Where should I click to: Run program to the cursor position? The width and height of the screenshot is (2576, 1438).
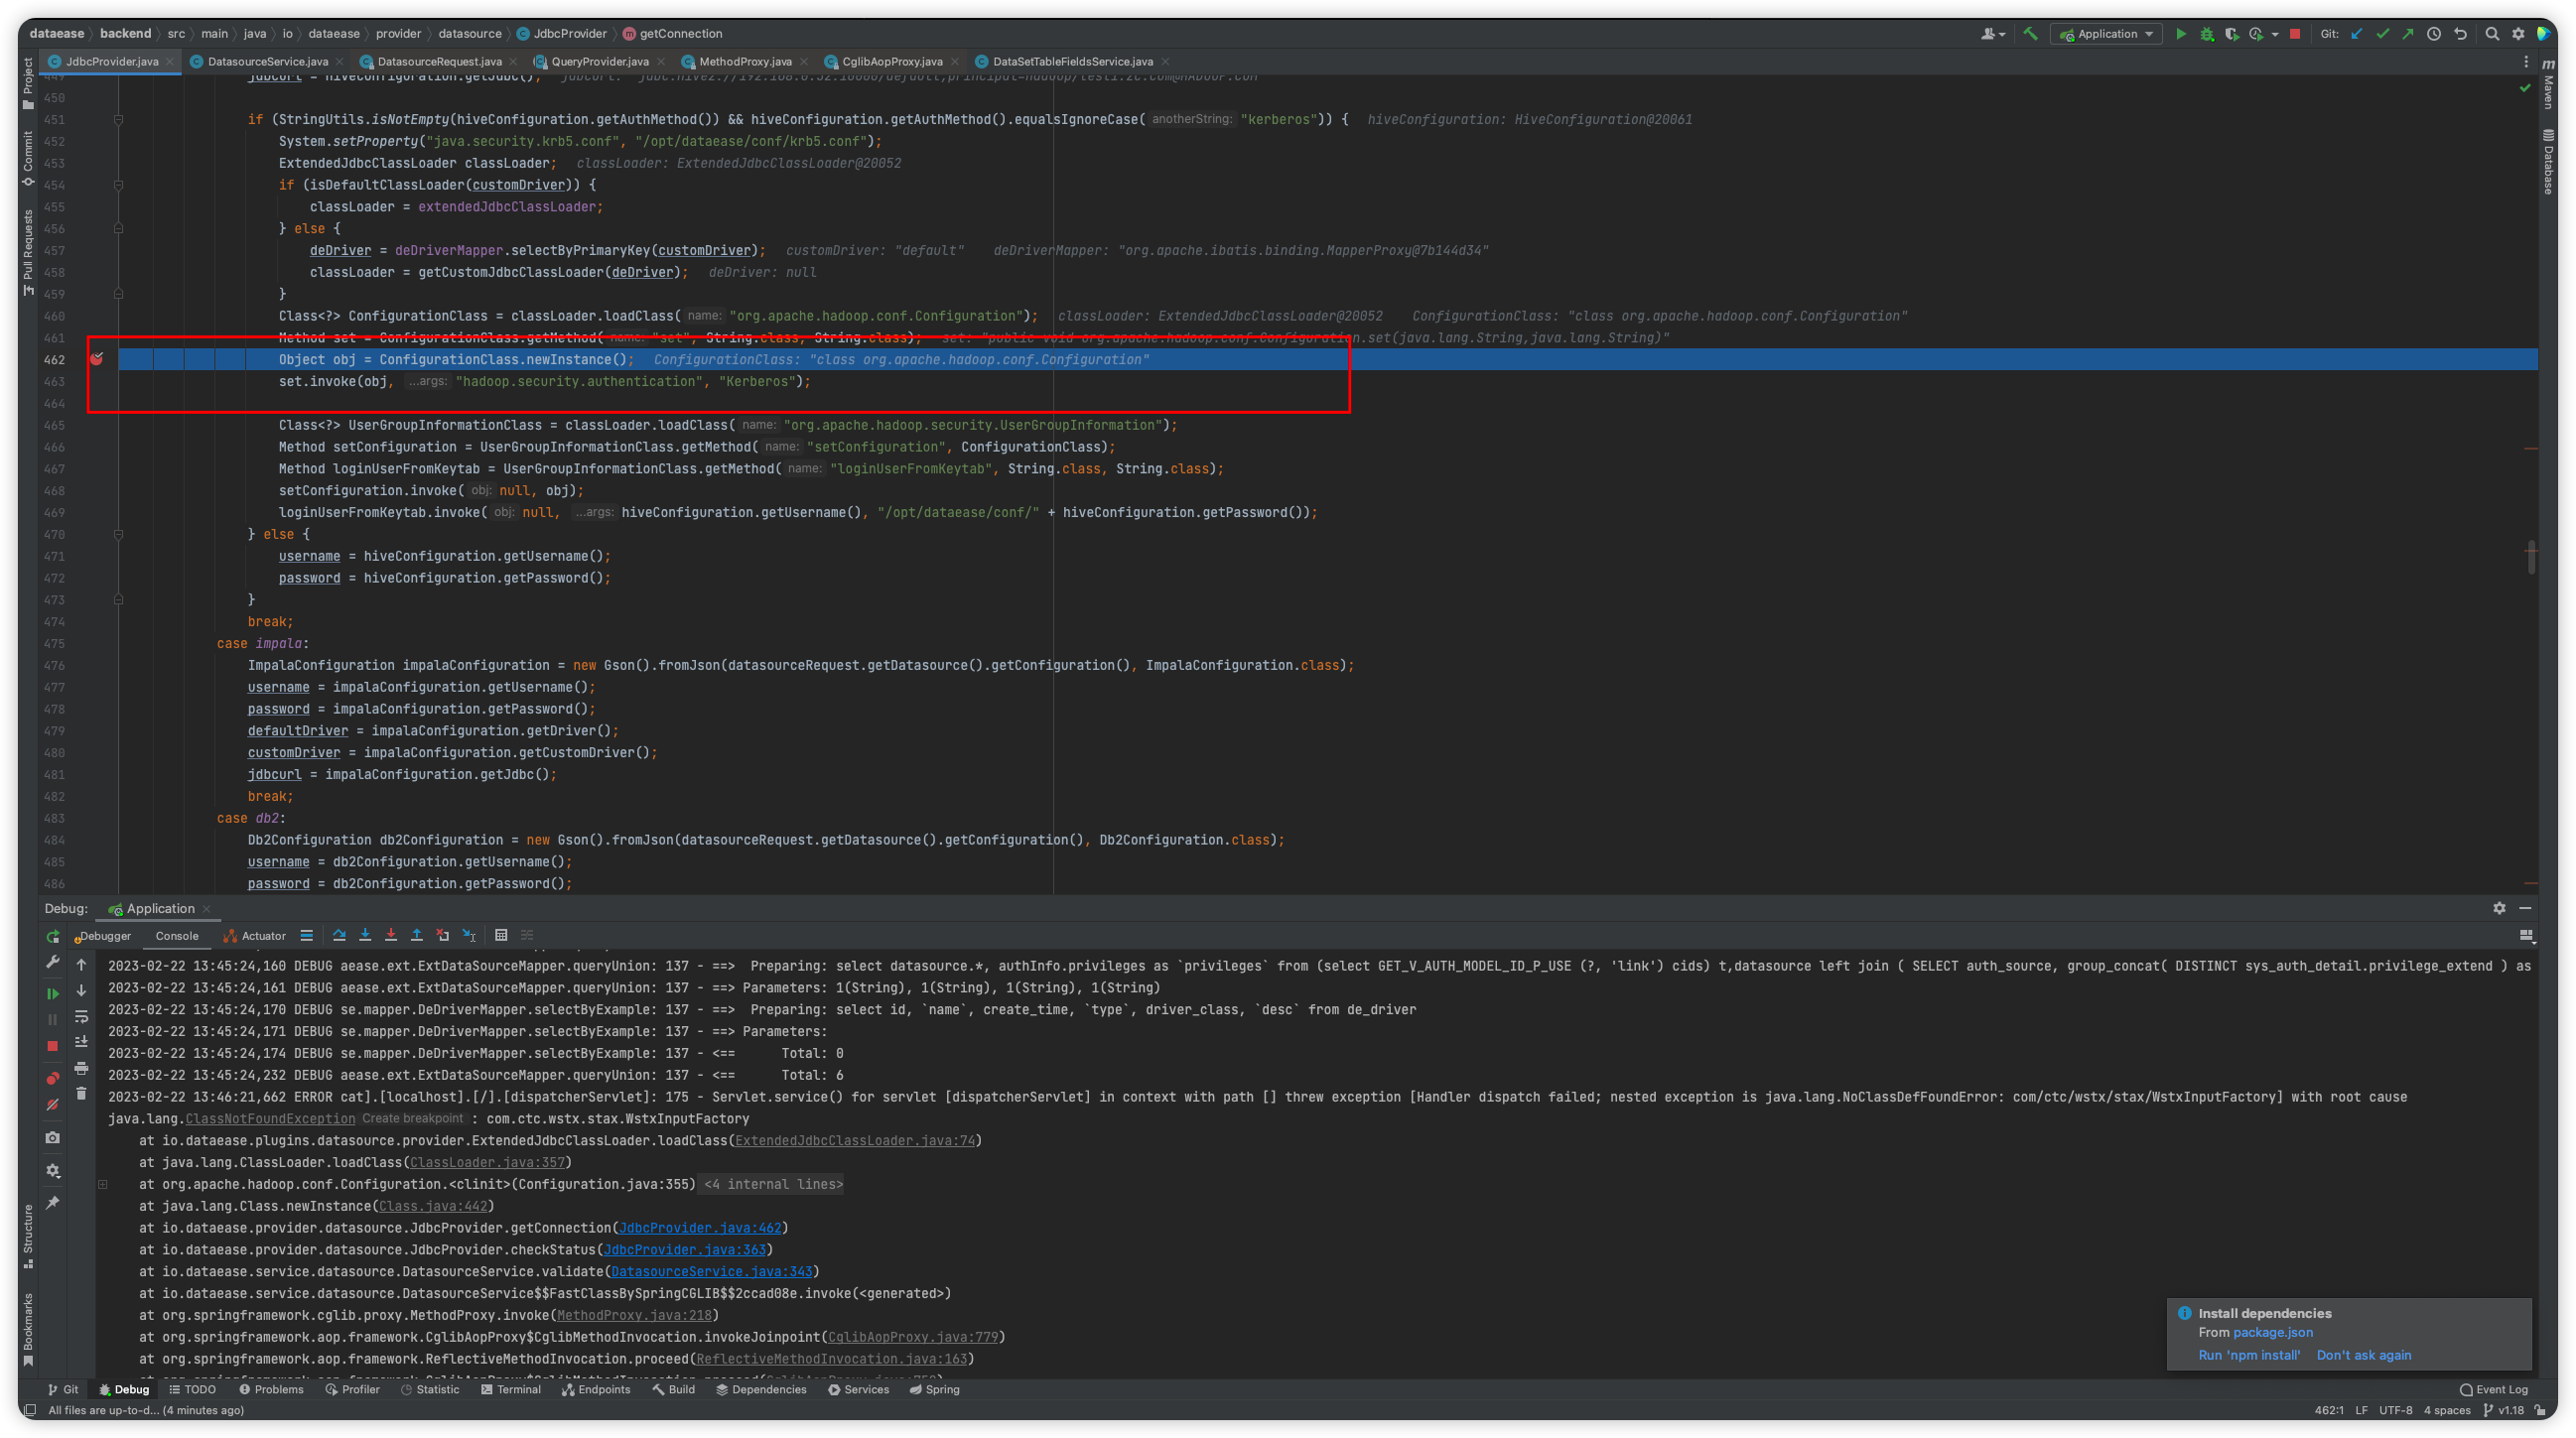(469, 935)
